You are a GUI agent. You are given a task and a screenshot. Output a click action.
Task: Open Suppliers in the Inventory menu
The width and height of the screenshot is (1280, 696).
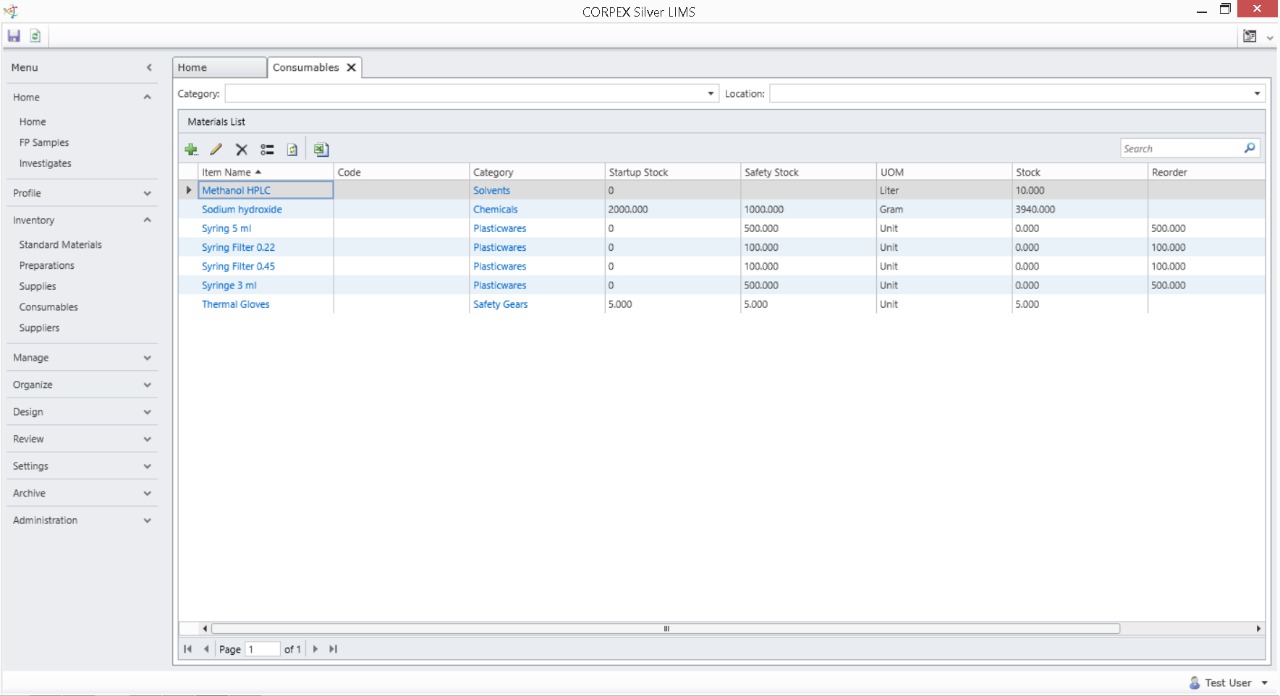tap(39, 328)
